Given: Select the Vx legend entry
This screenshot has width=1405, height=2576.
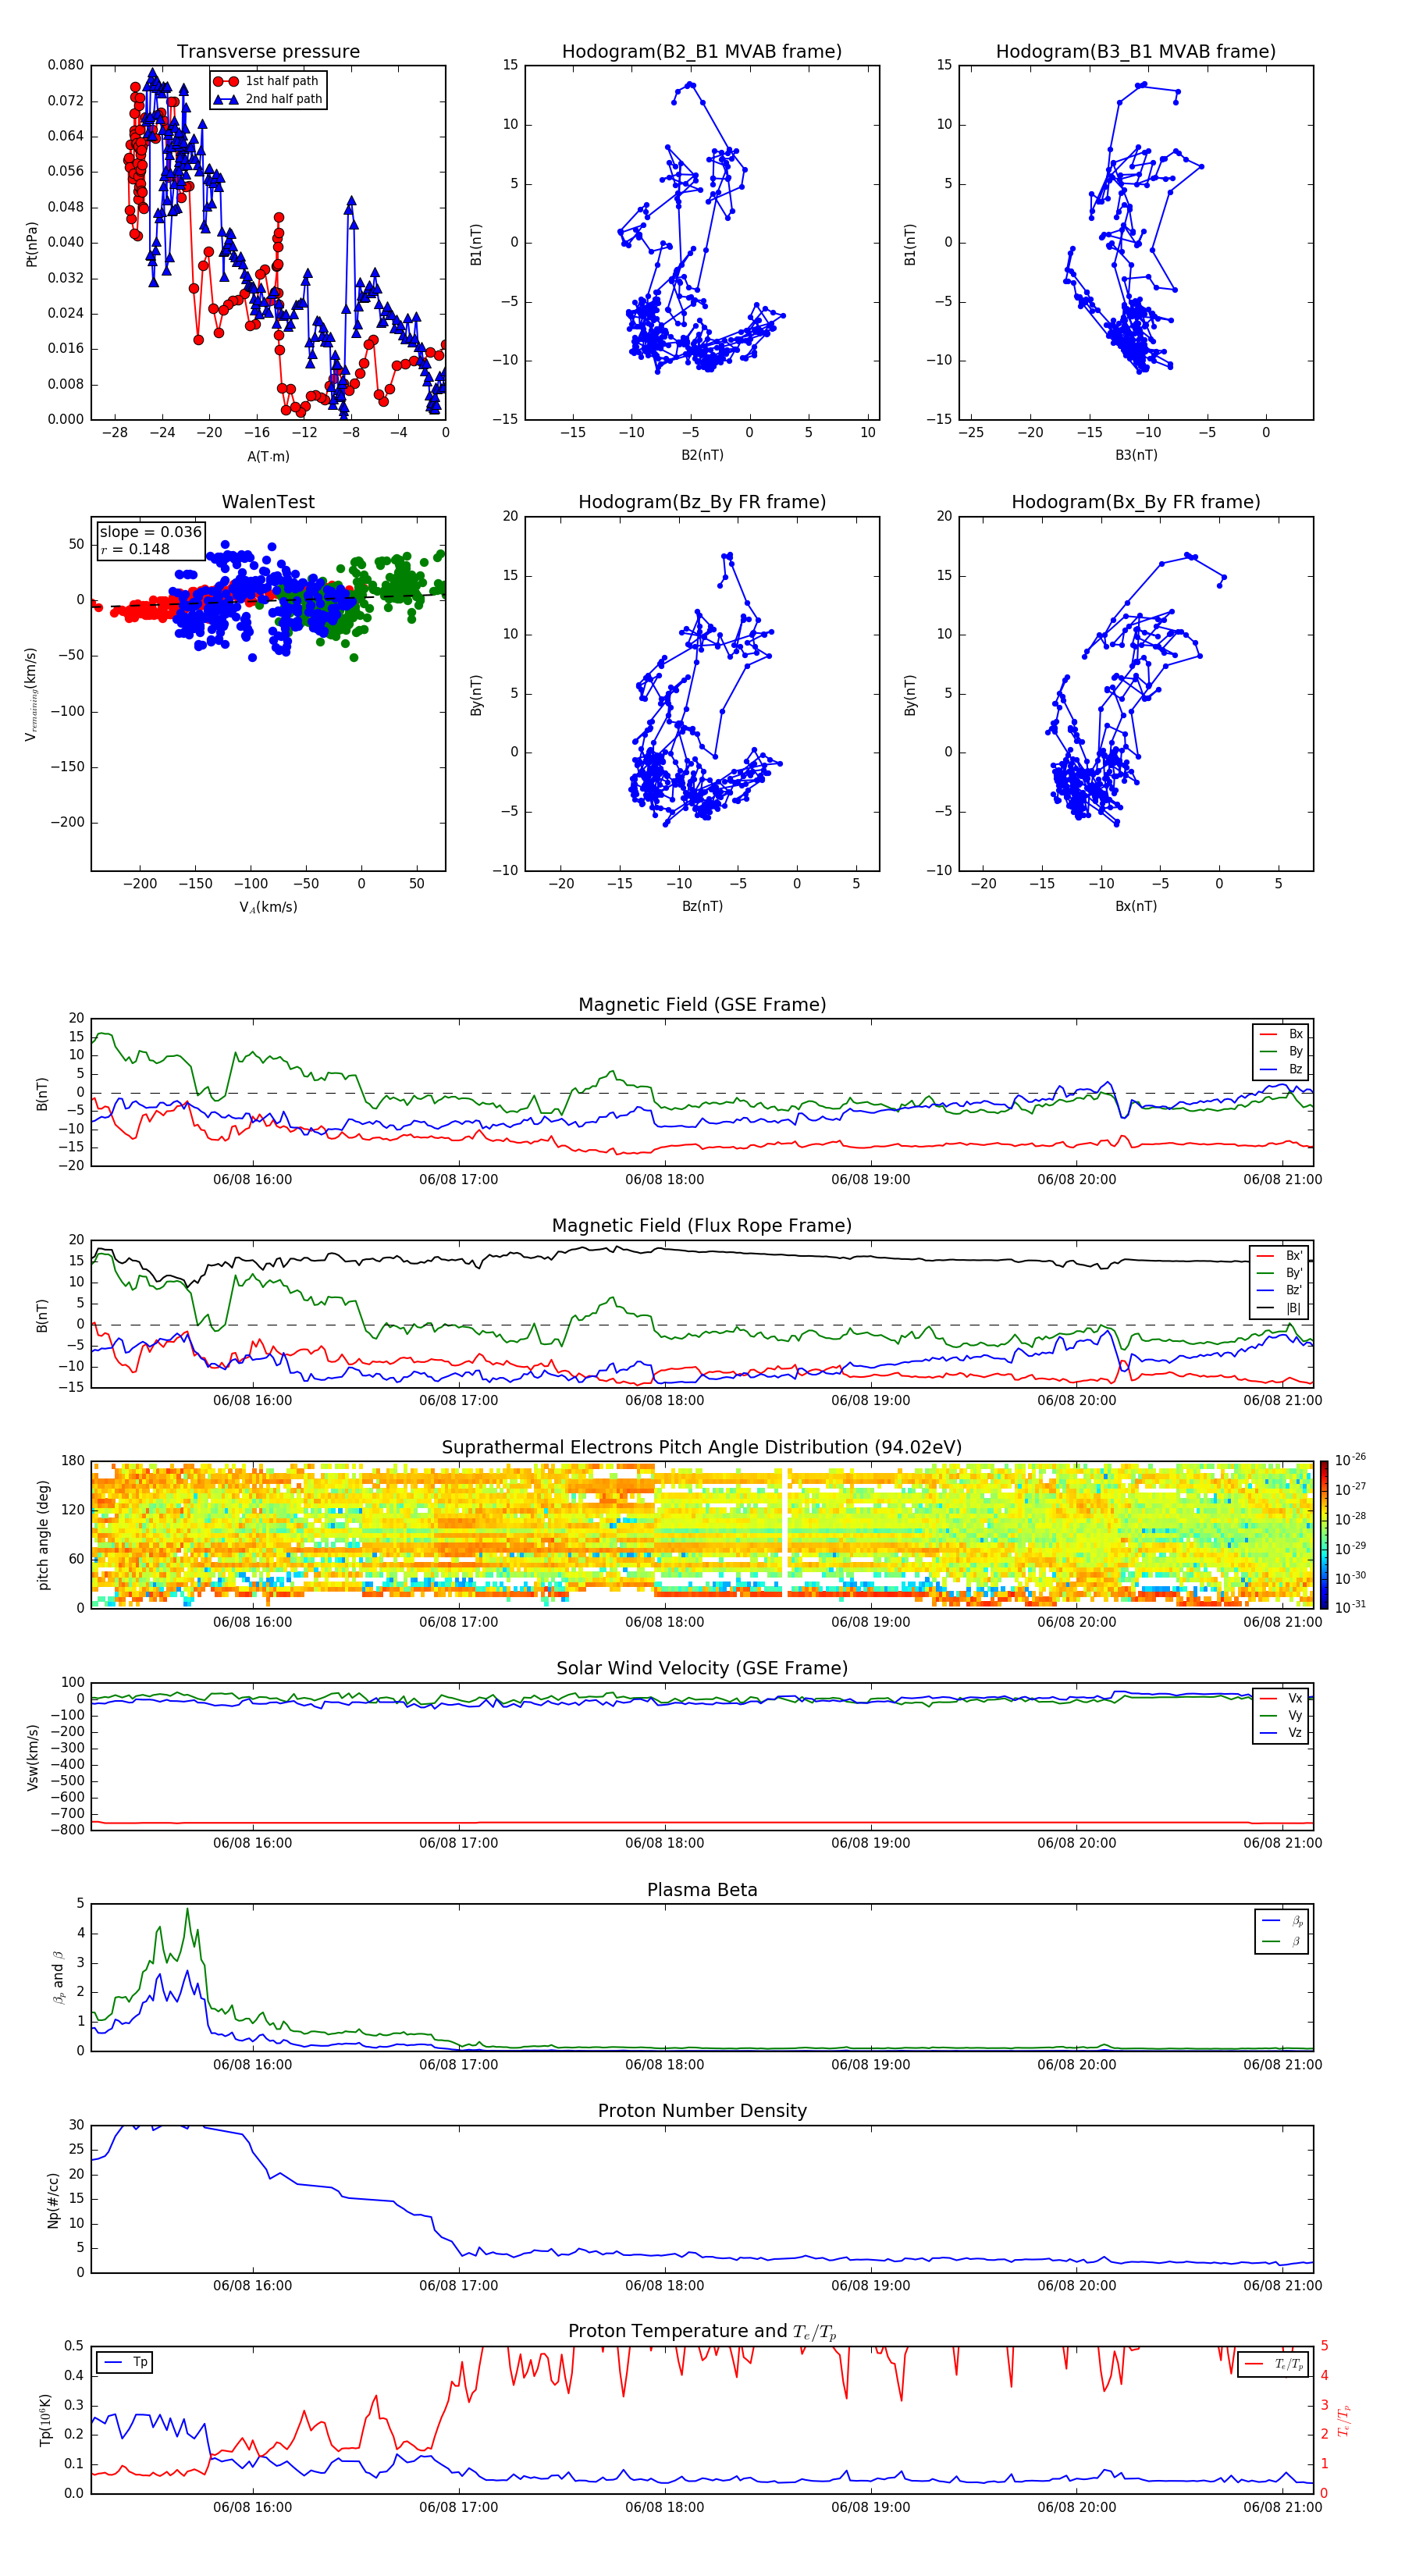Looking at the screenshot, I should click(x=1281, y=1698).
